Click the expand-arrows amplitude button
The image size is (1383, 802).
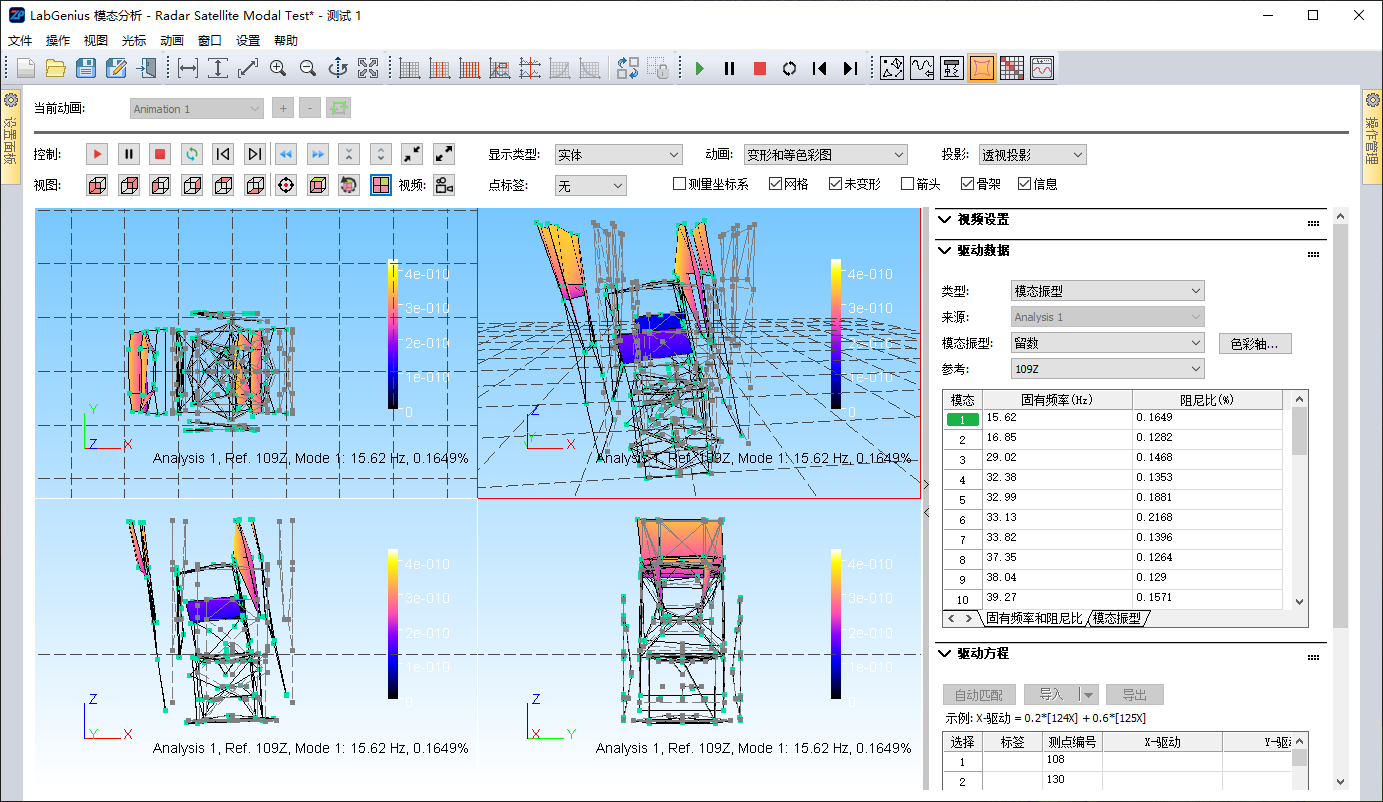444,154
